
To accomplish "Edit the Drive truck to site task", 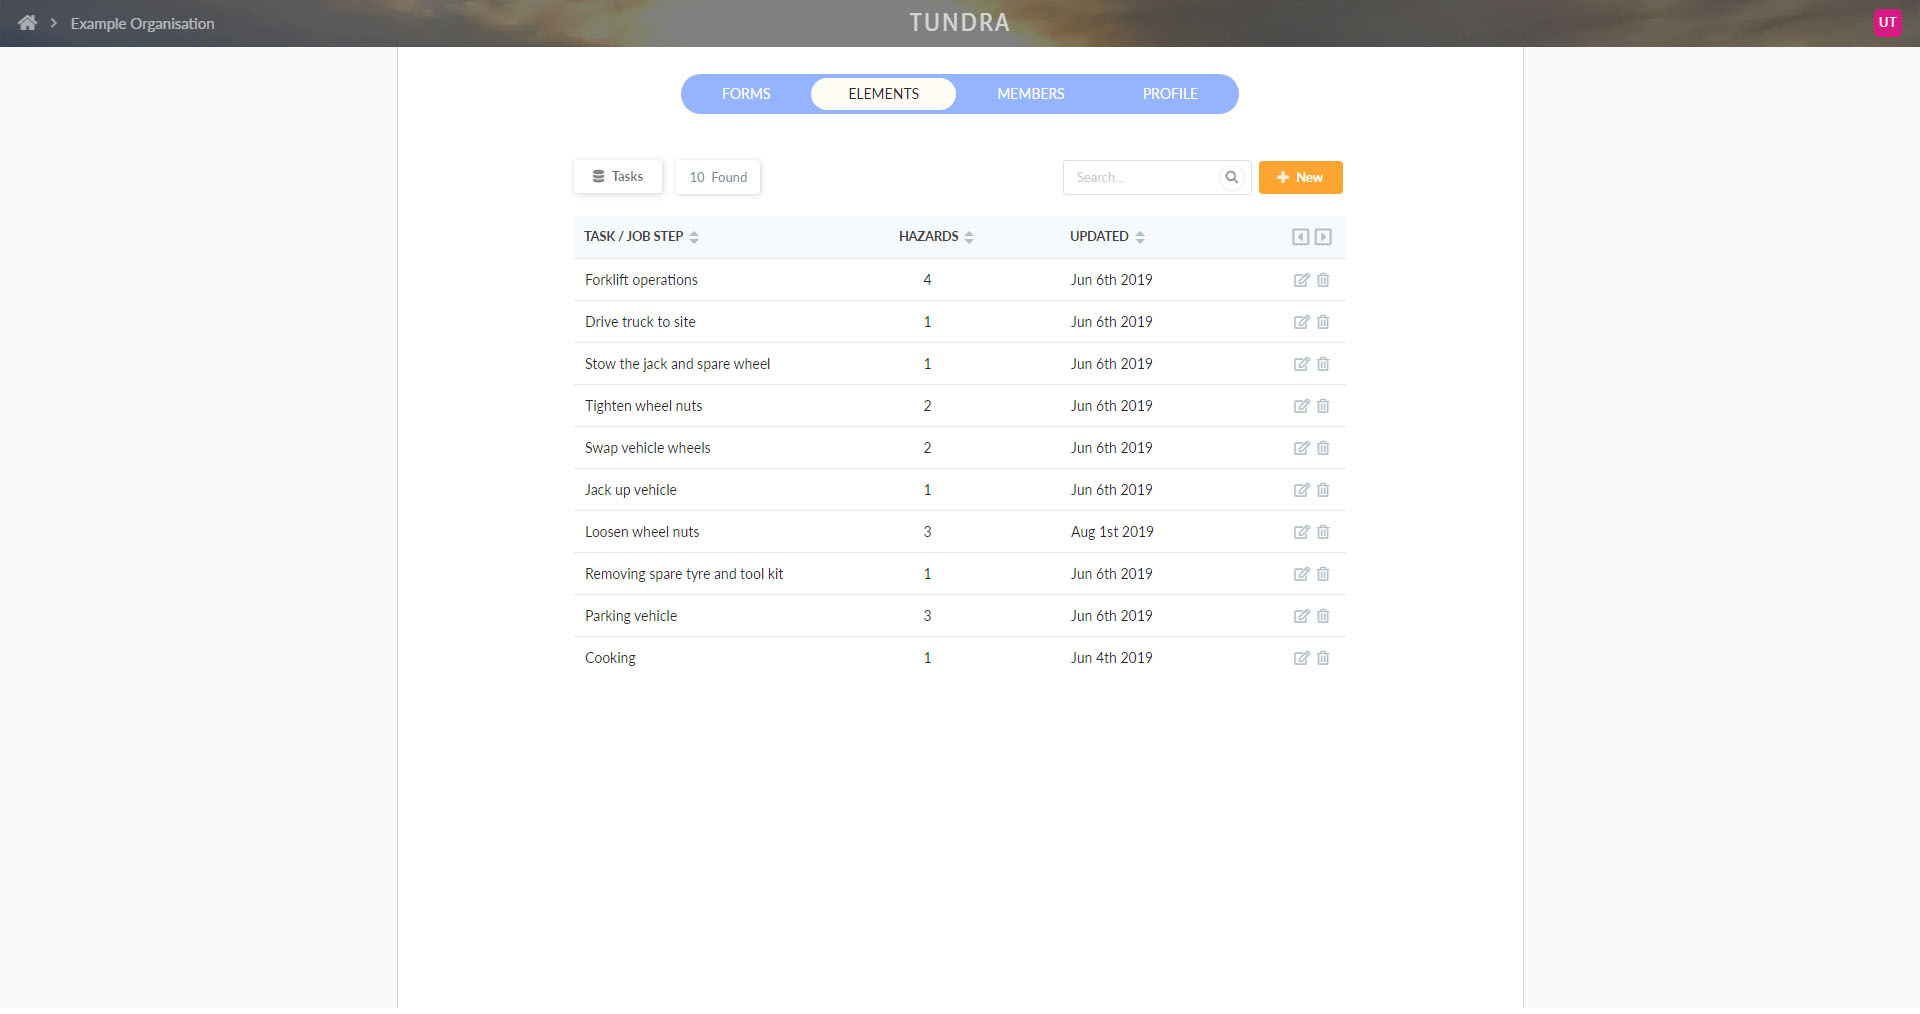I will (1301, 322).
